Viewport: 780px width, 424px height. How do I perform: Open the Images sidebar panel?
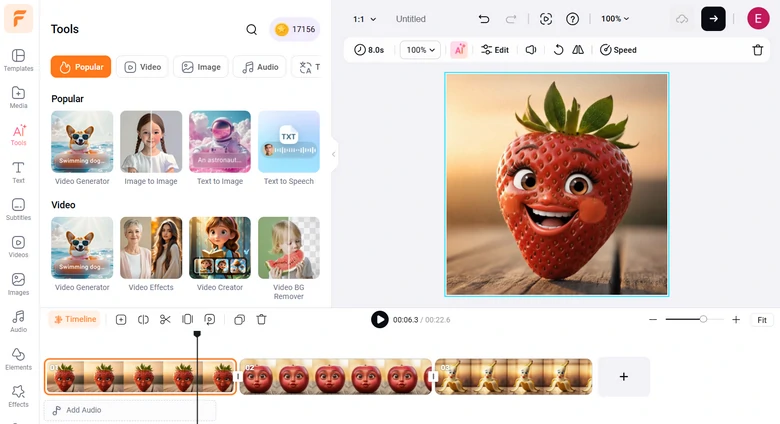18,284
